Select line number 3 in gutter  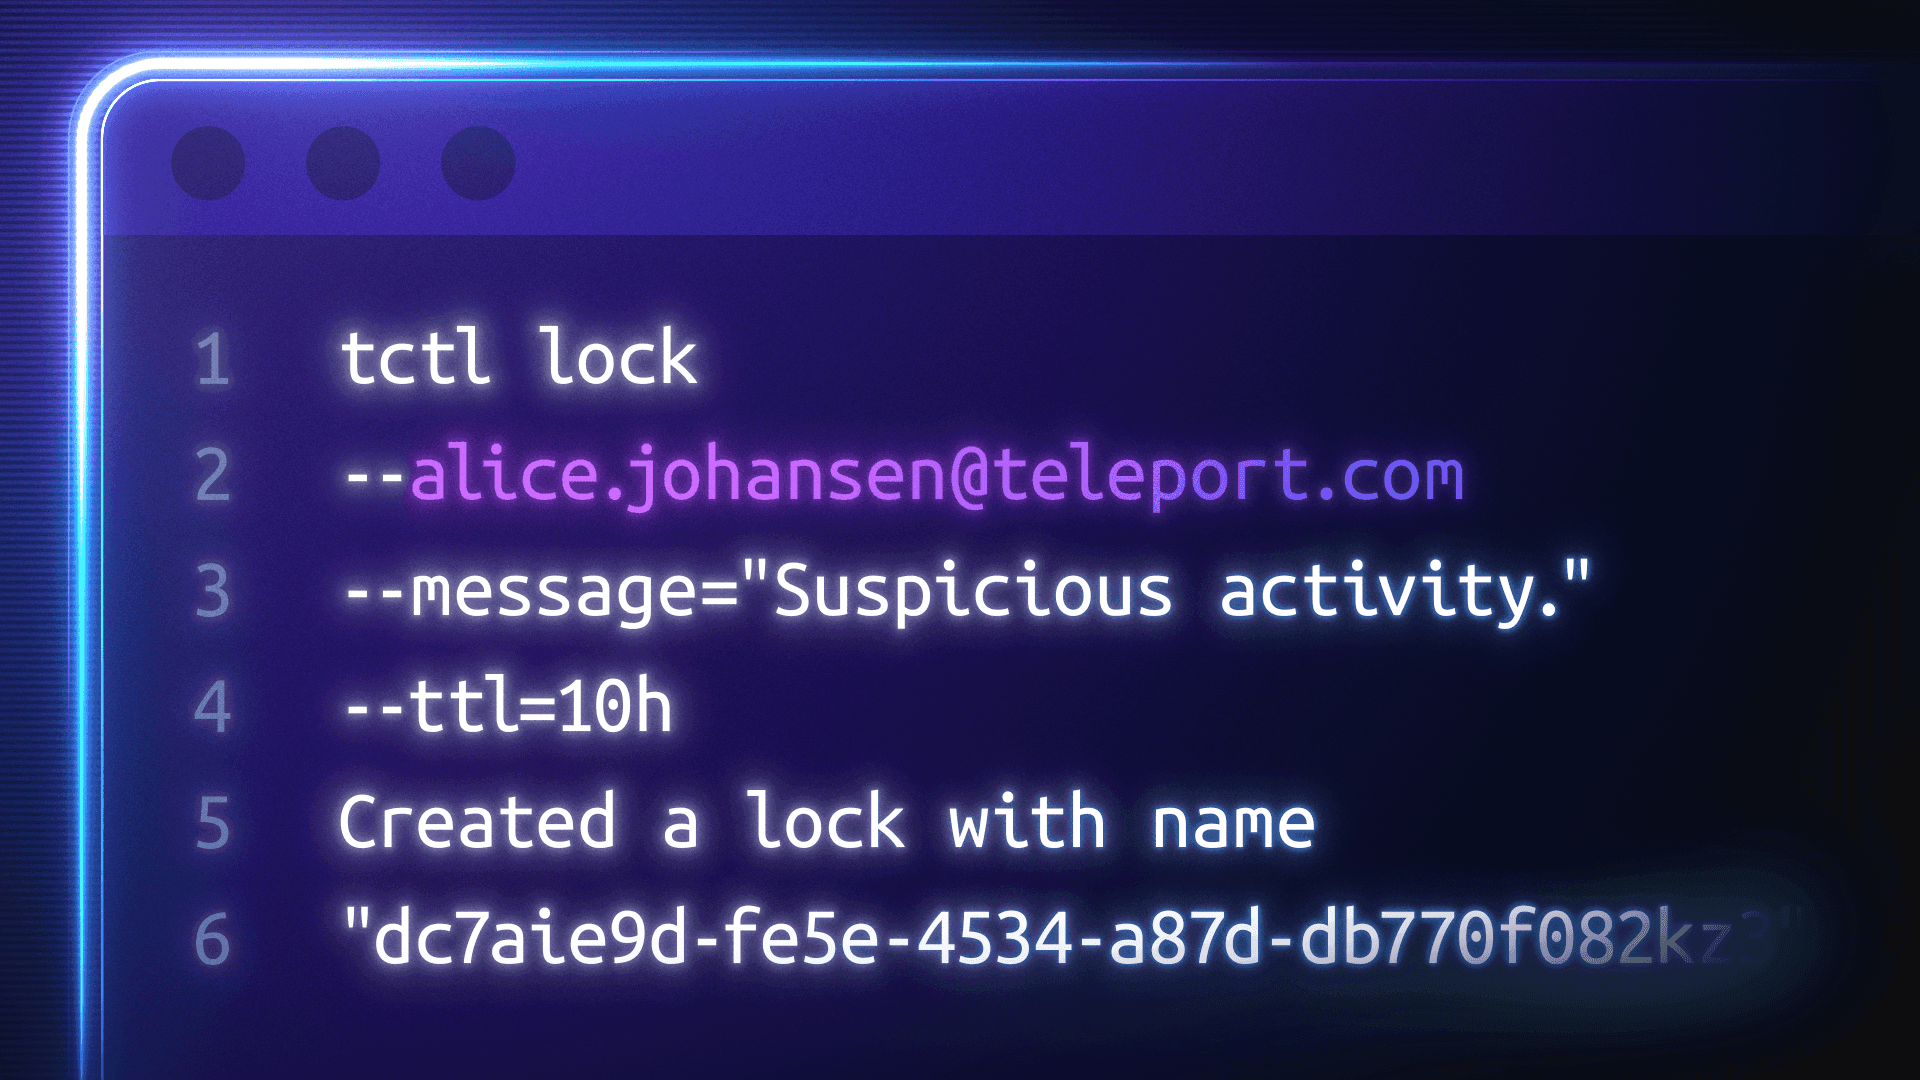click(213, 591)
